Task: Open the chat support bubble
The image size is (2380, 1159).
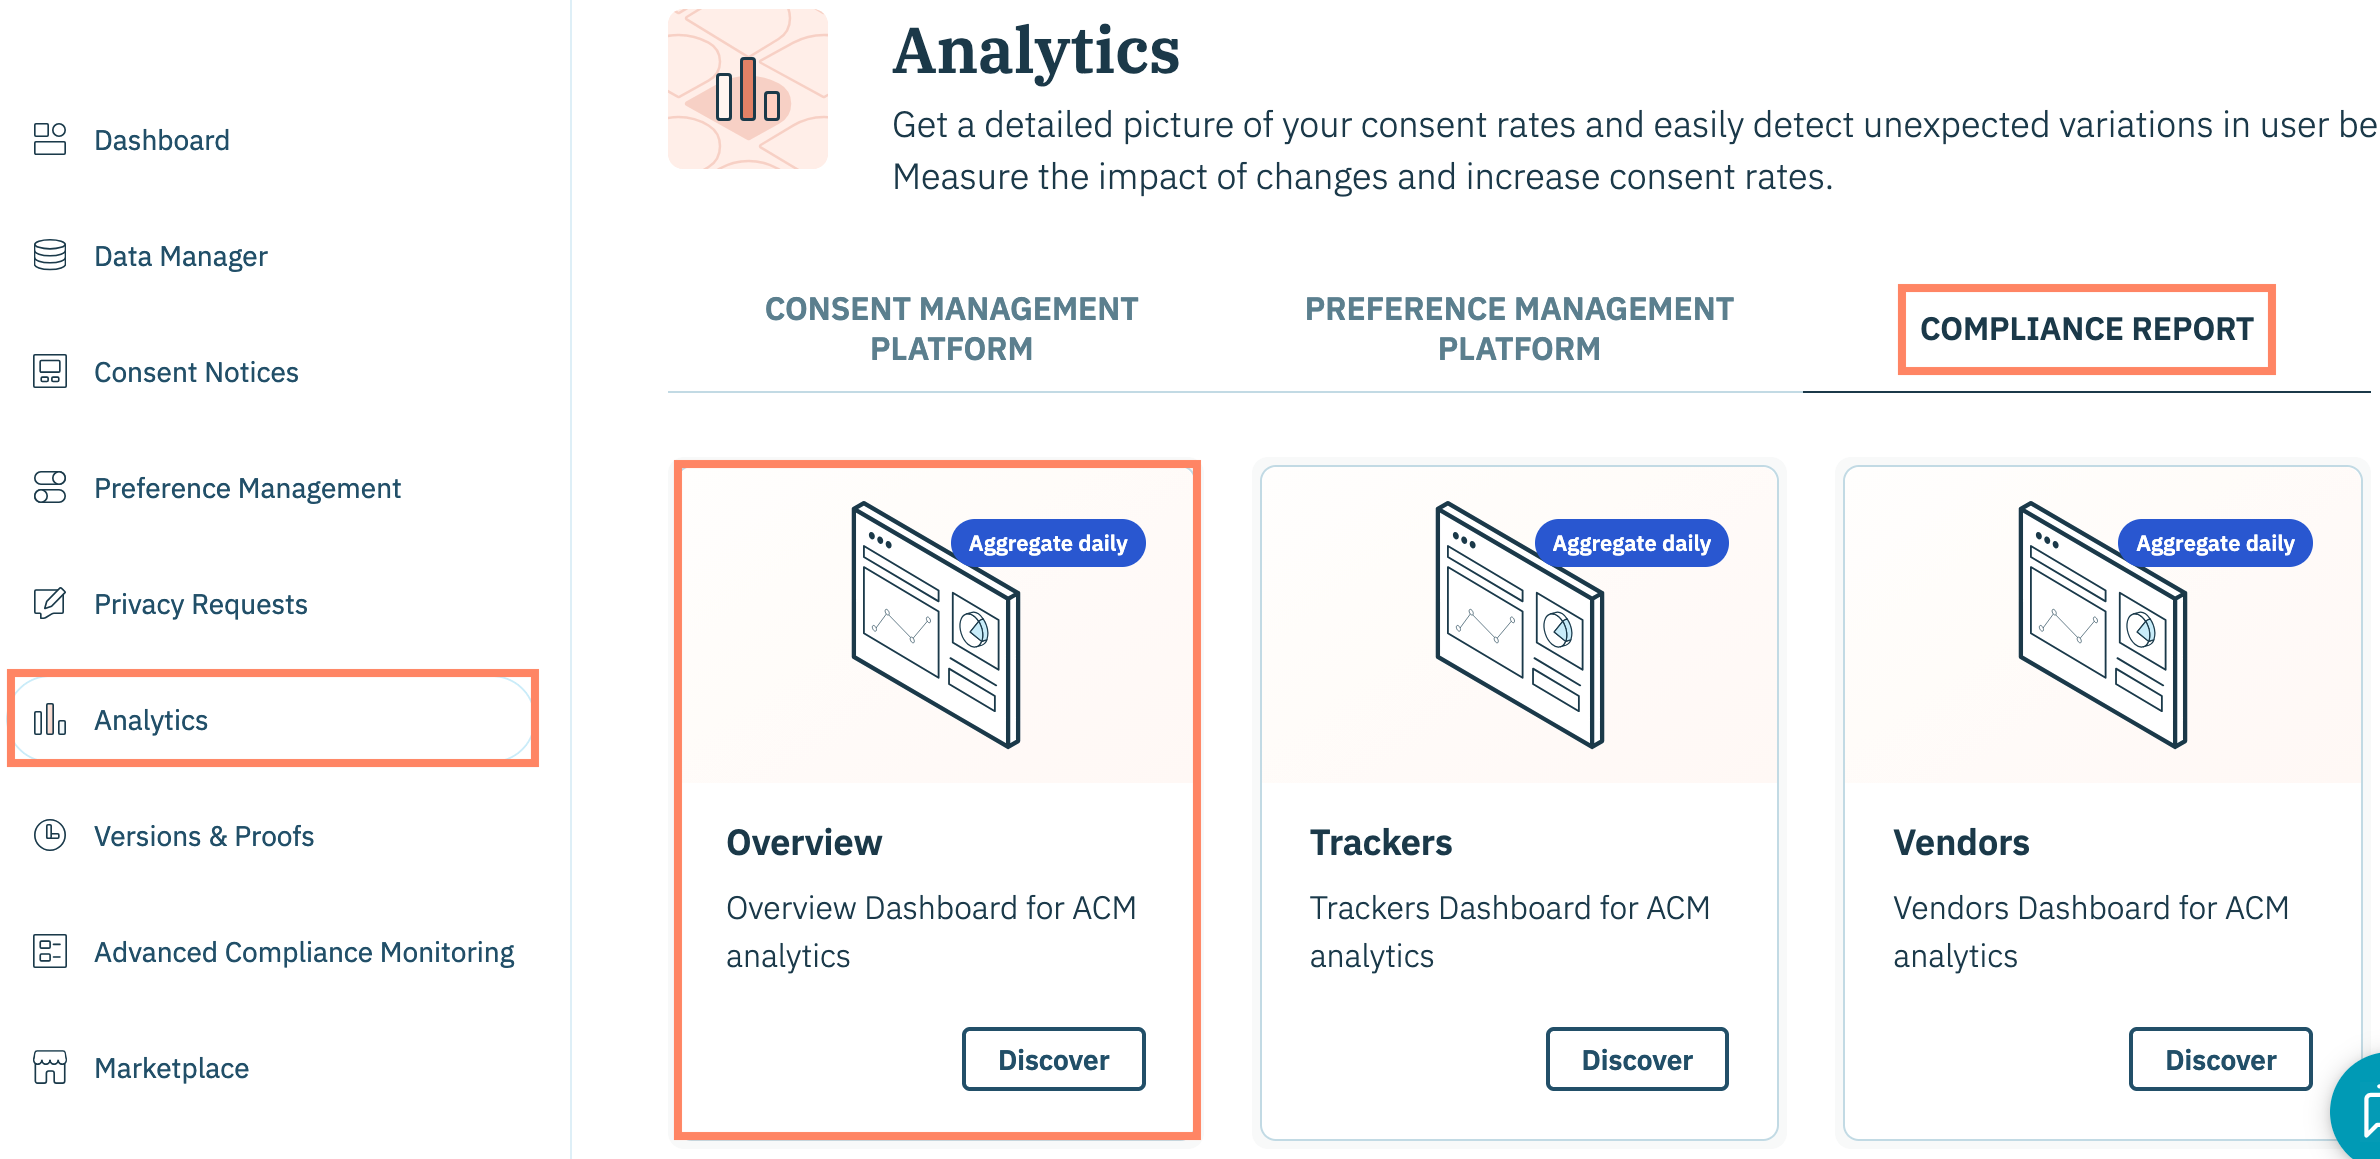Action: pos(2362,1112)
